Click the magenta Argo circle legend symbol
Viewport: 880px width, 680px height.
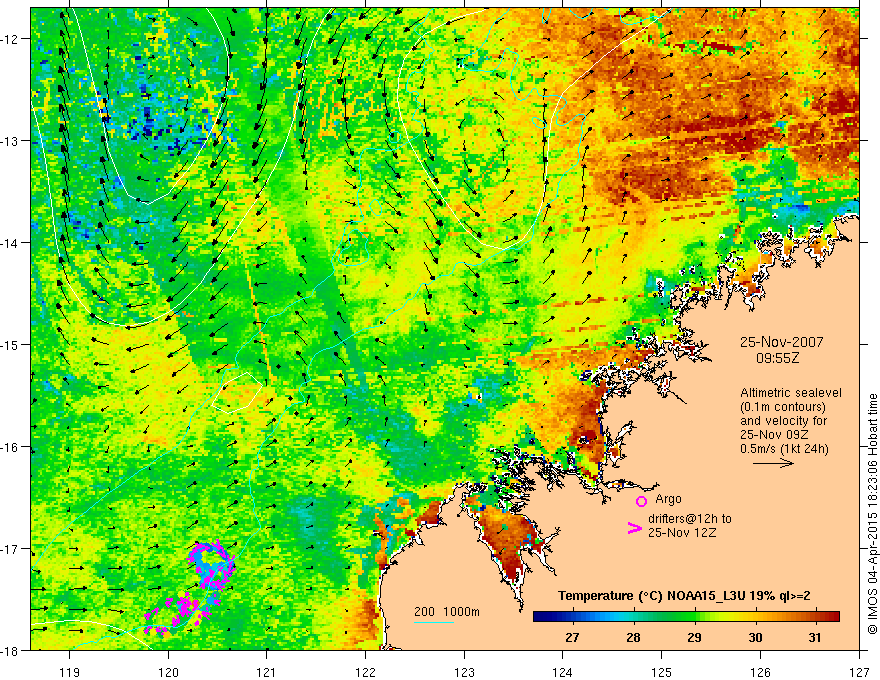[641, 501]
